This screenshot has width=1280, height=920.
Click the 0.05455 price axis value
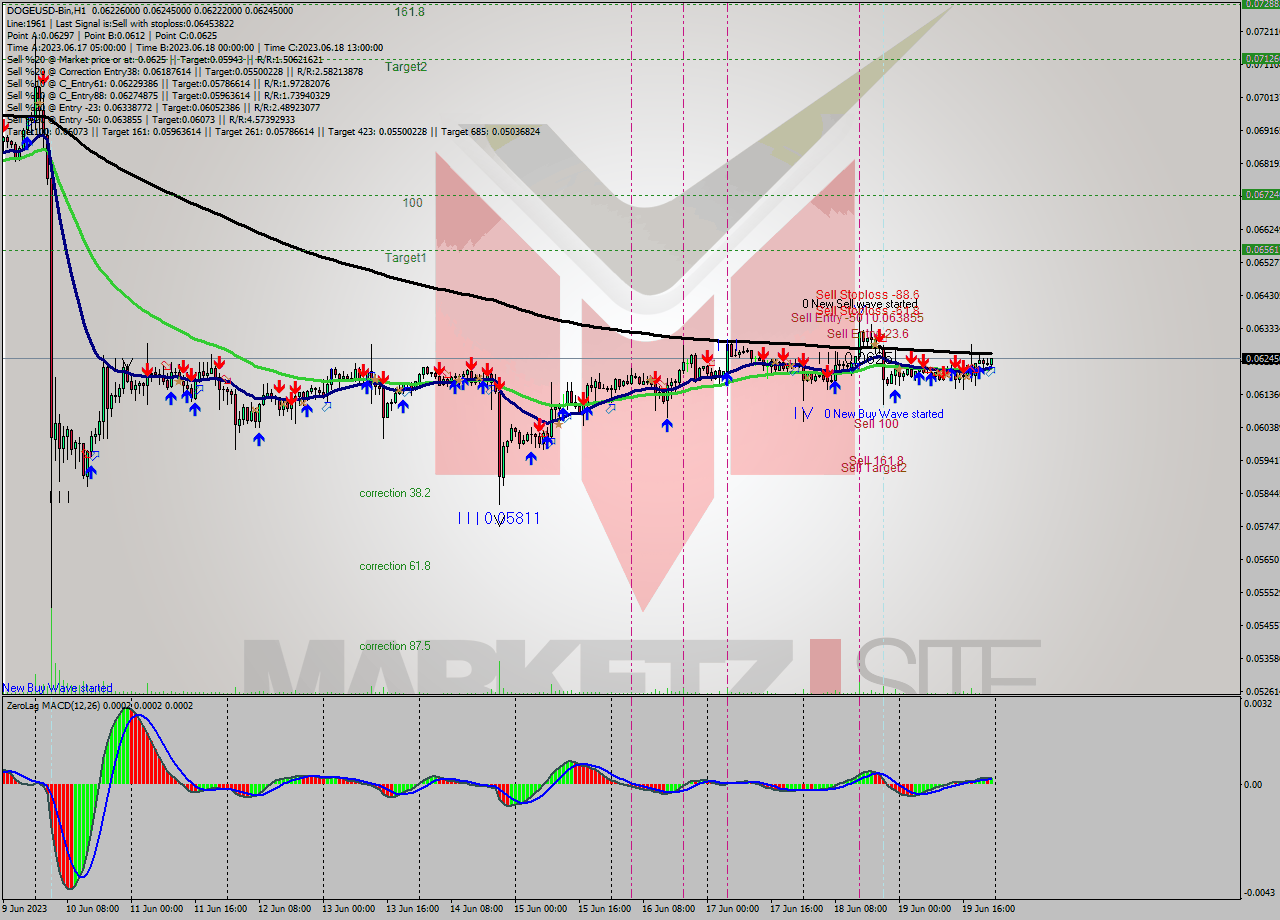point(1263,625)
